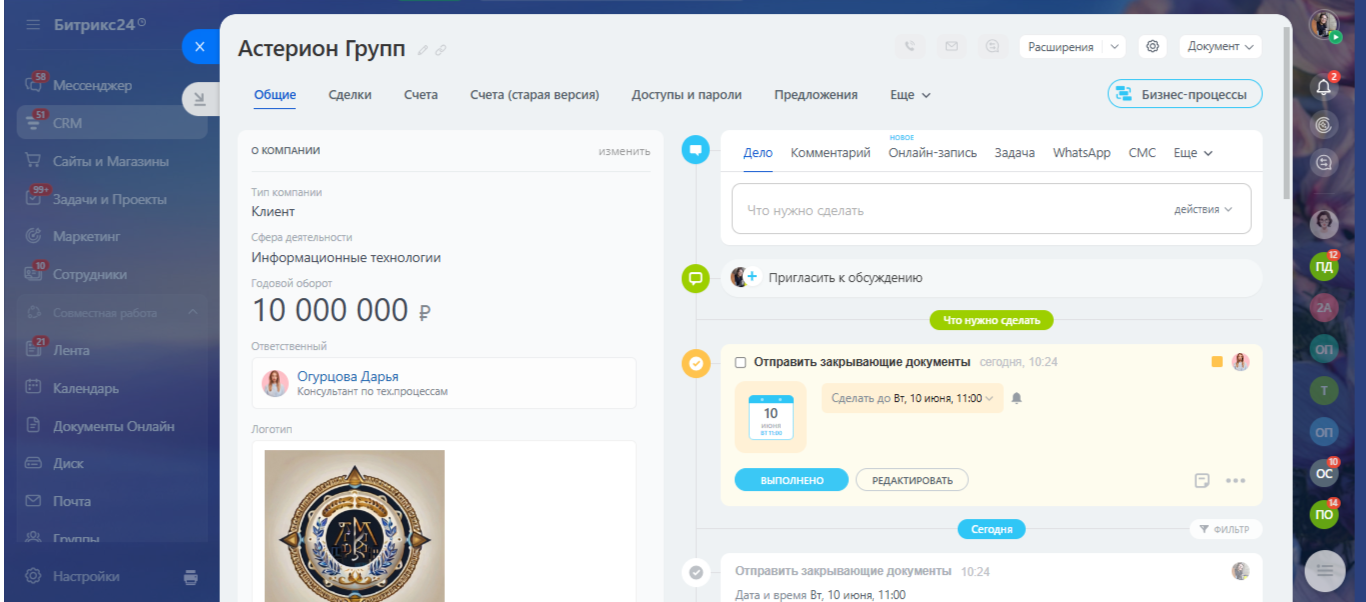Open the Битрикс24 hamburger menu
The width and height of the screenshot is (1366, 602).
tap(33, 23)
